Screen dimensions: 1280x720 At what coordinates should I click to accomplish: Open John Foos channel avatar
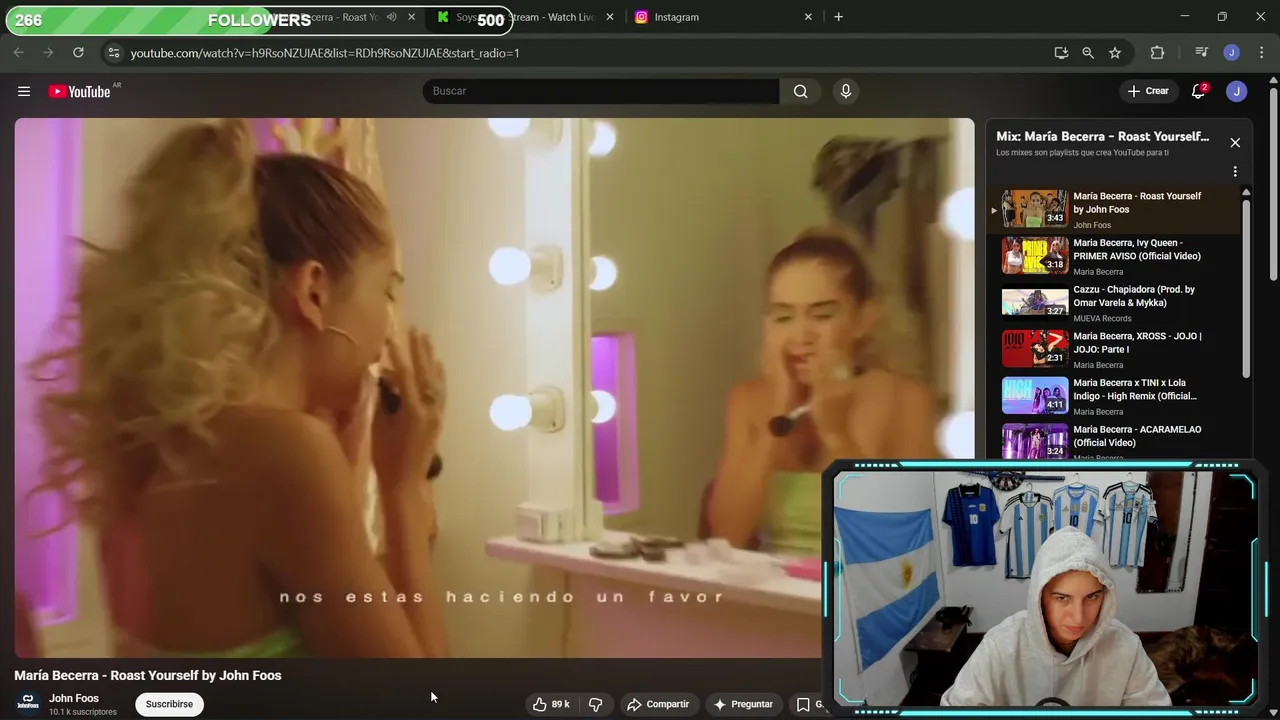pyautogui.click(x=28, y=704)
